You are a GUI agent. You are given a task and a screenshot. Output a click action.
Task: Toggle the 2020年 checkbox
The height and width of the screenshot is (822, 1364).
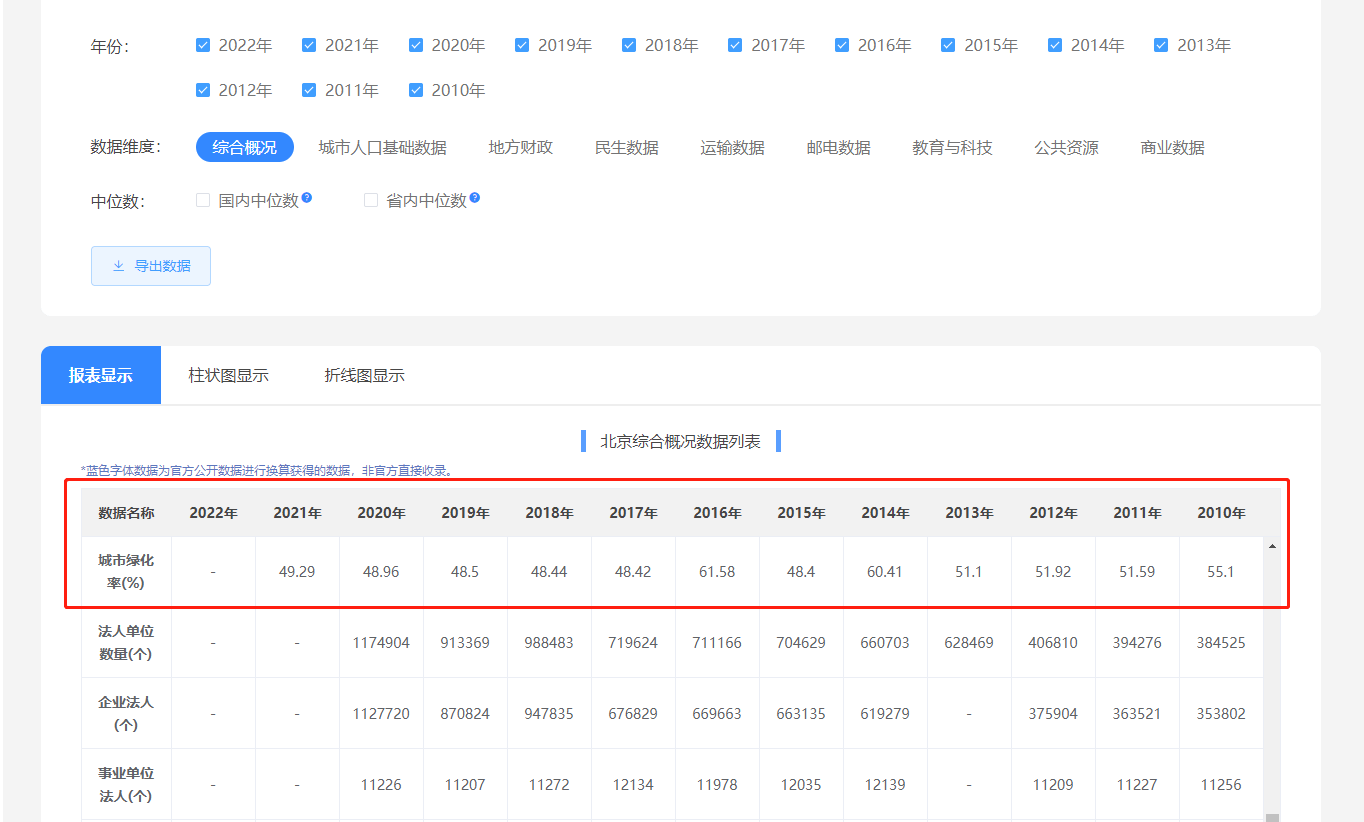tap(416, 45)
